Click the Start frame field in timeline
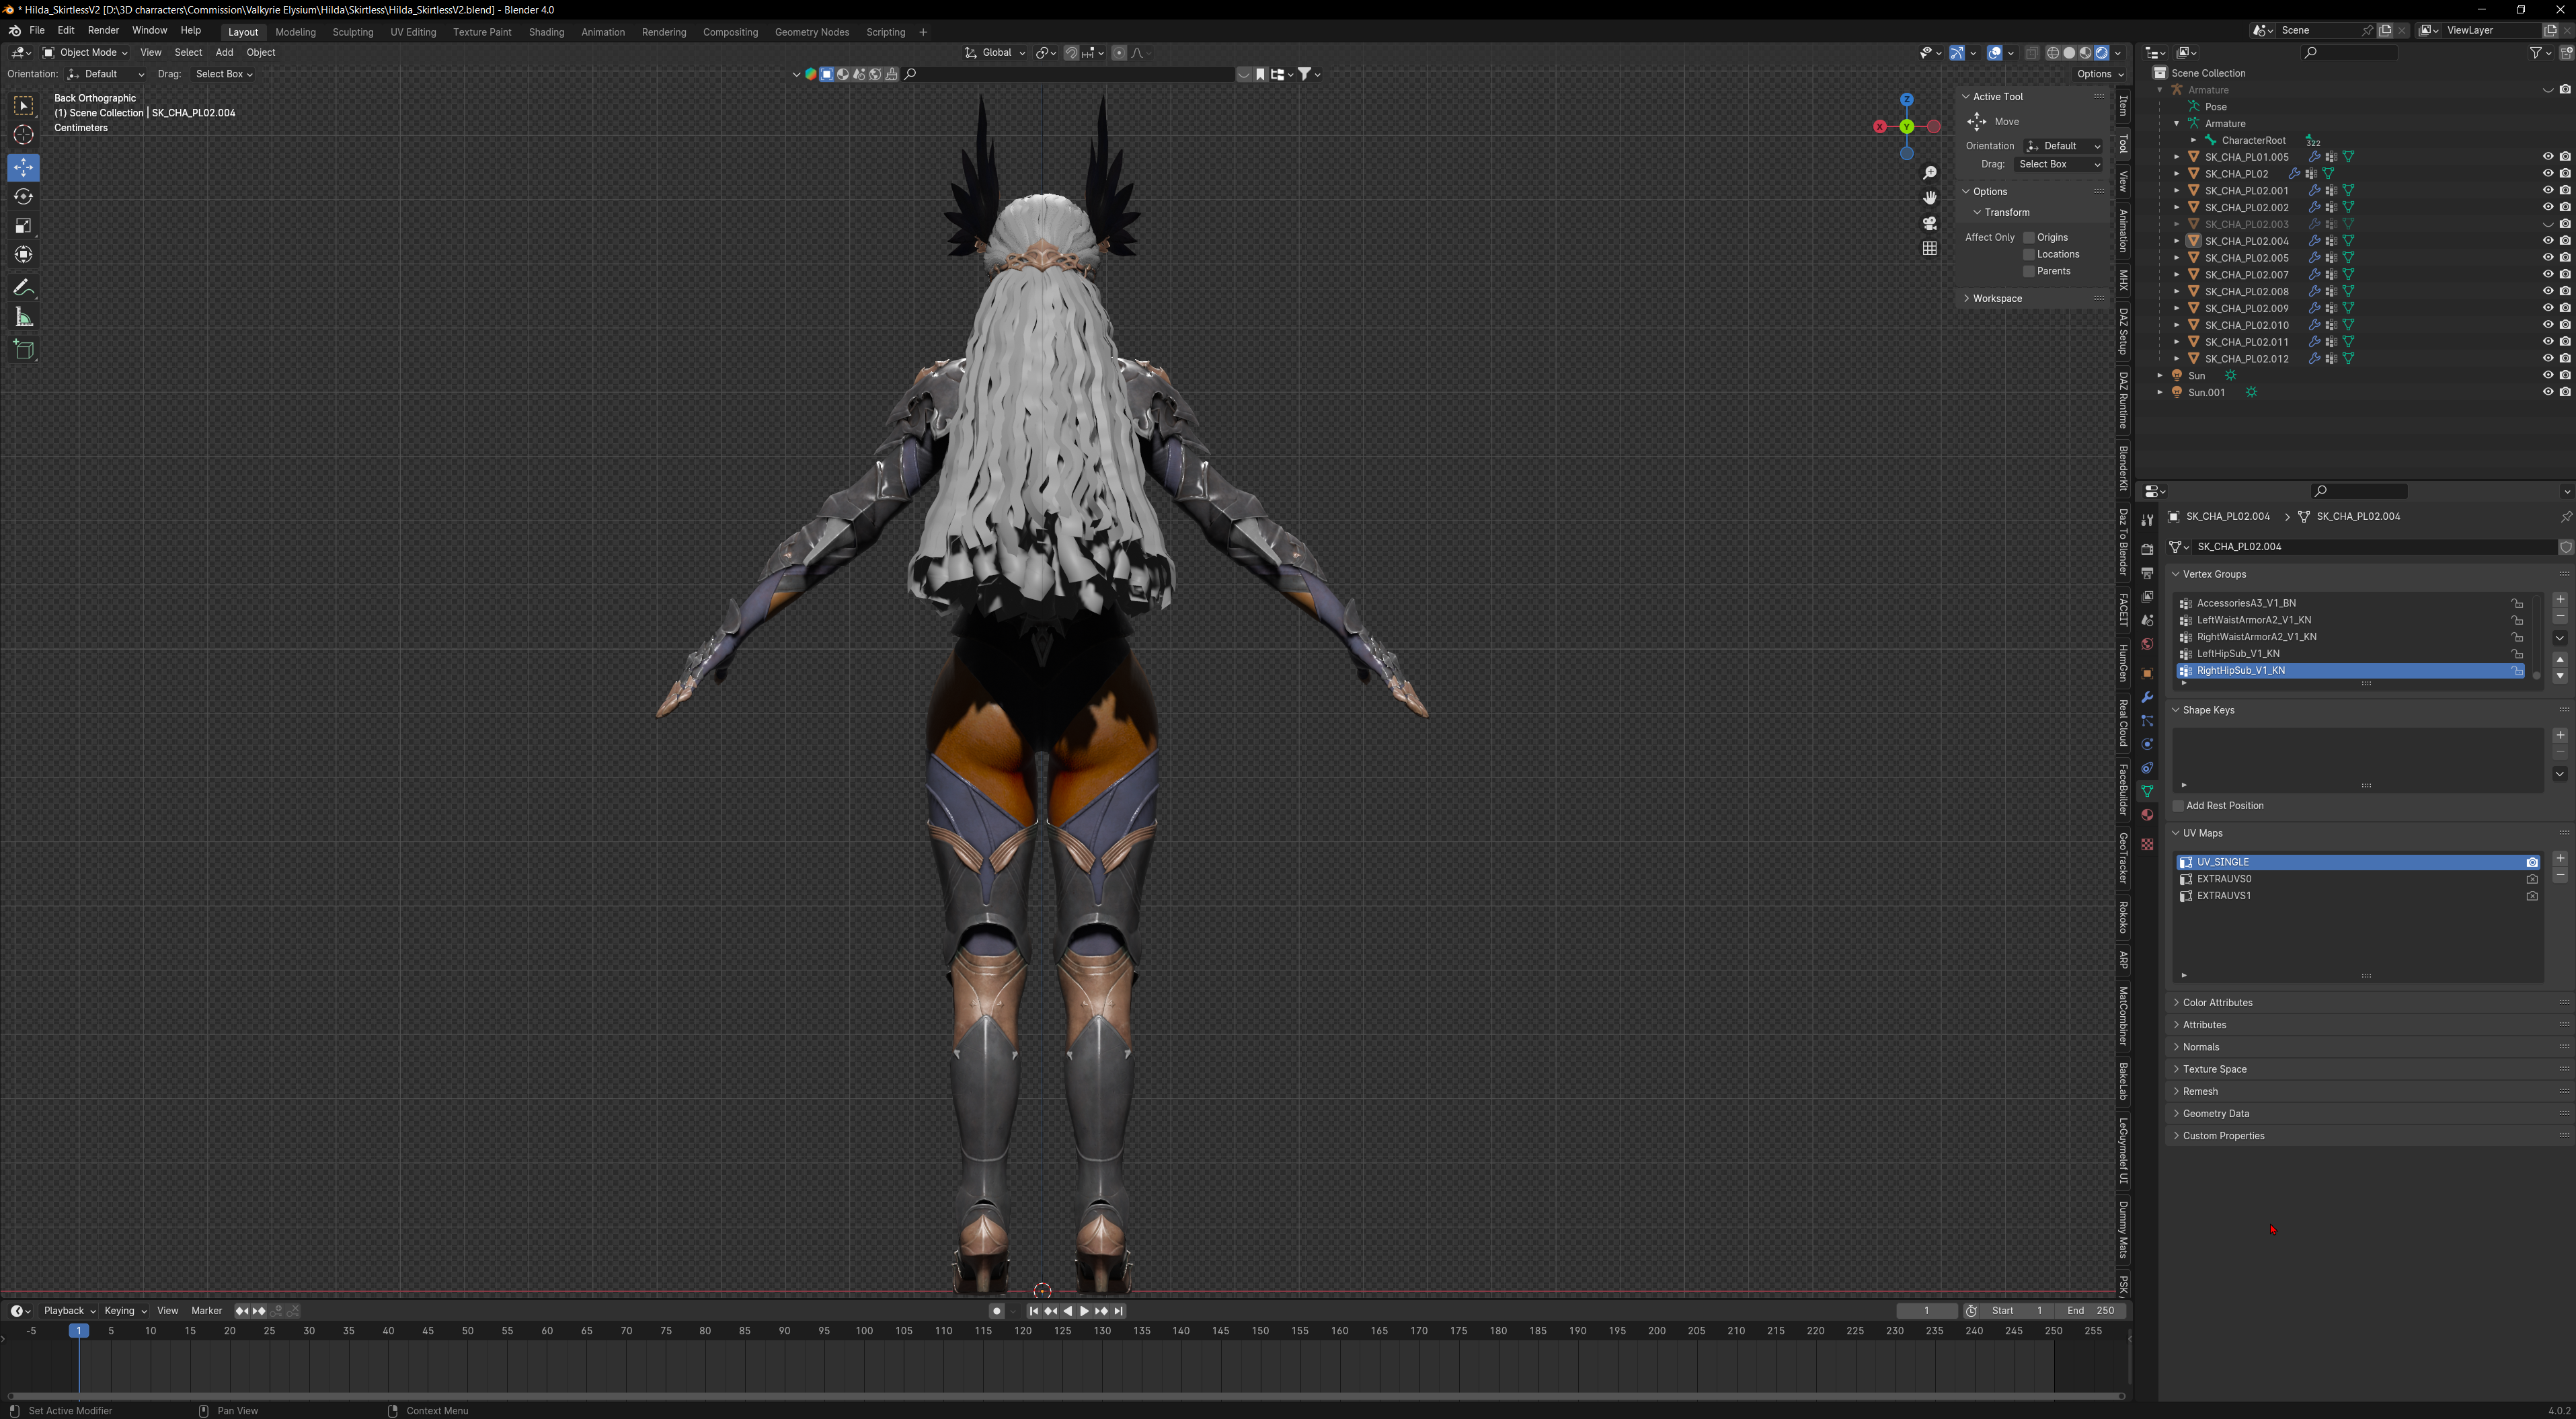This screenshot has height=1419, width=2576. (2018, 1311)
